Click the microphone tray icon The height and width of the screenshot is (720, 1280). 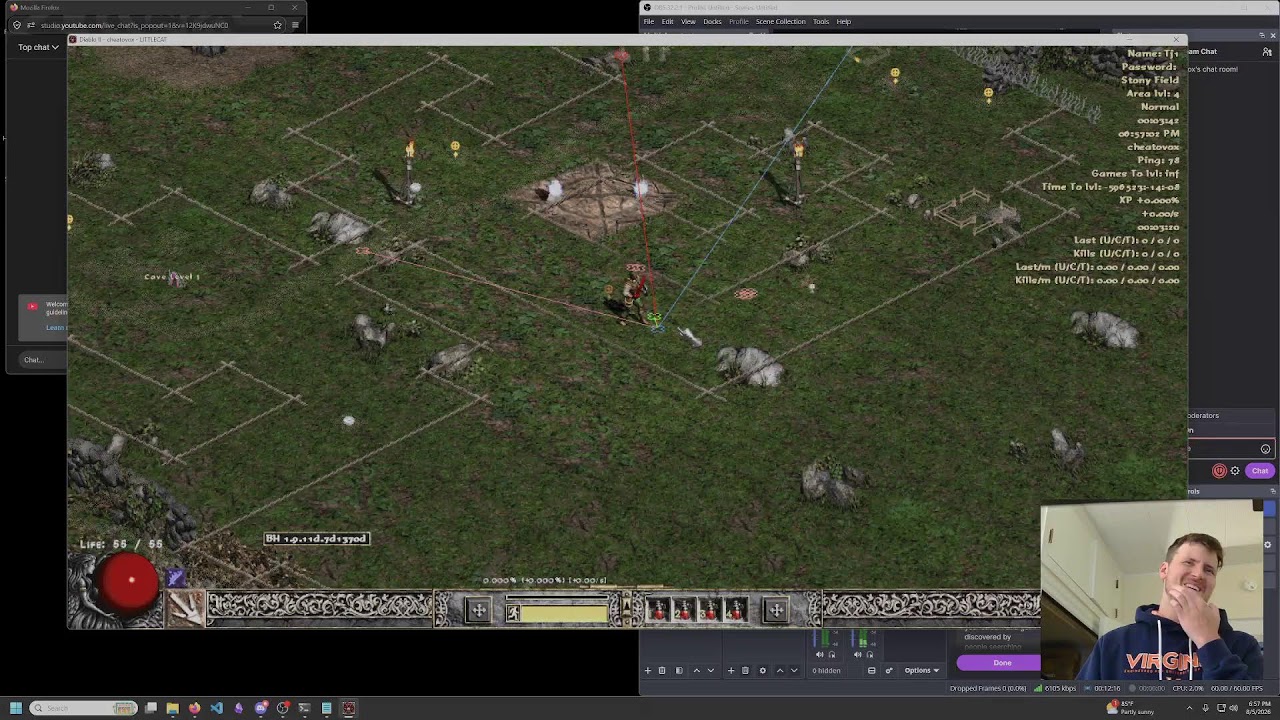pyautogui.click(x=1205, y=708)
